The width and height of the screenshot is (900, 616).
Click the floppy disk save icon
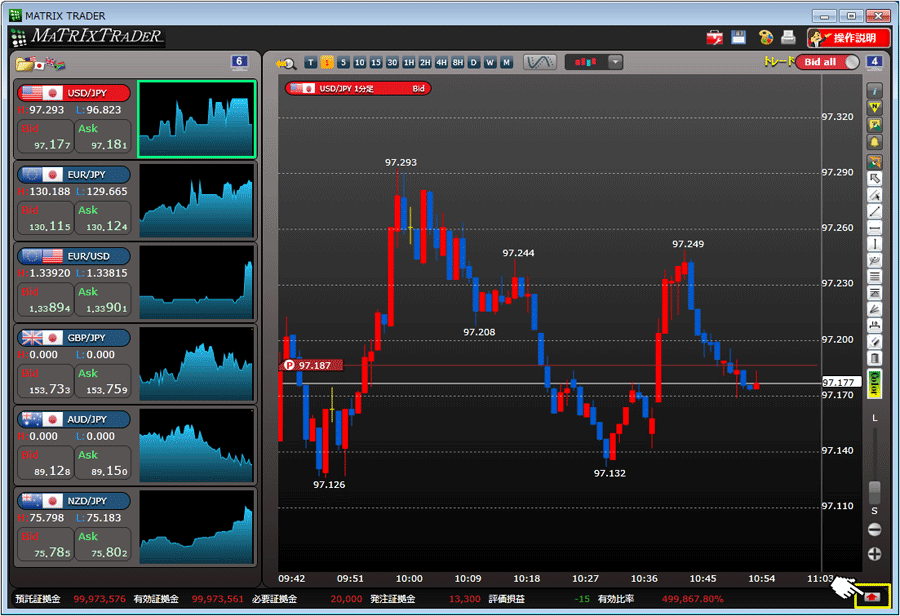[739, 38]
